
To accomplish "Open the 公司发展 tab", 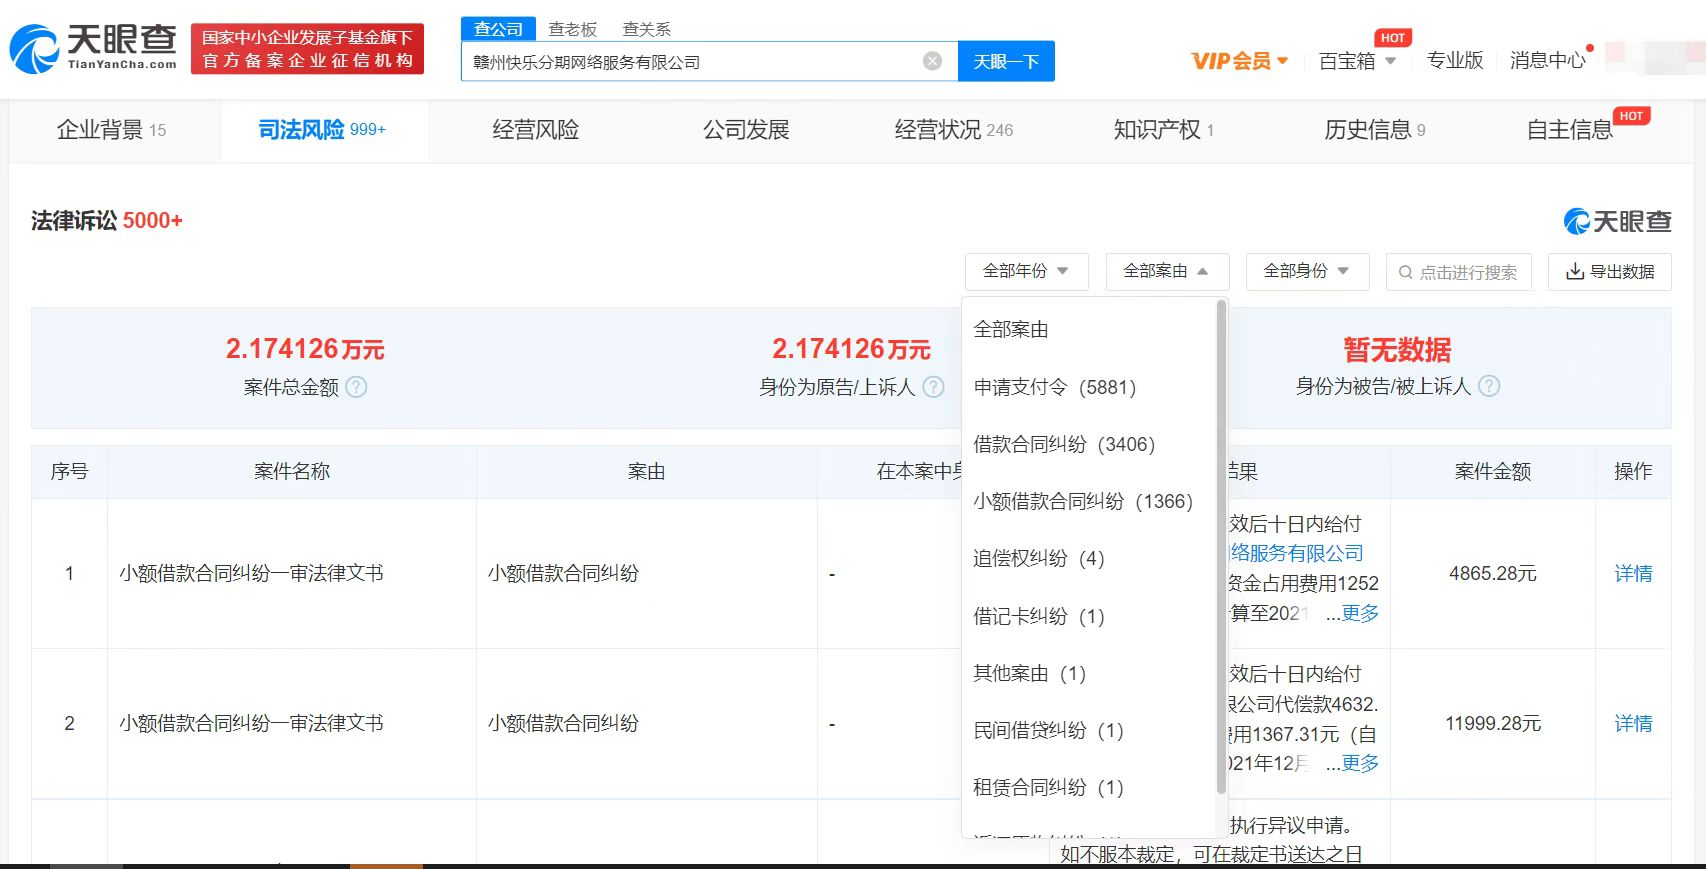I will point(746,130).
